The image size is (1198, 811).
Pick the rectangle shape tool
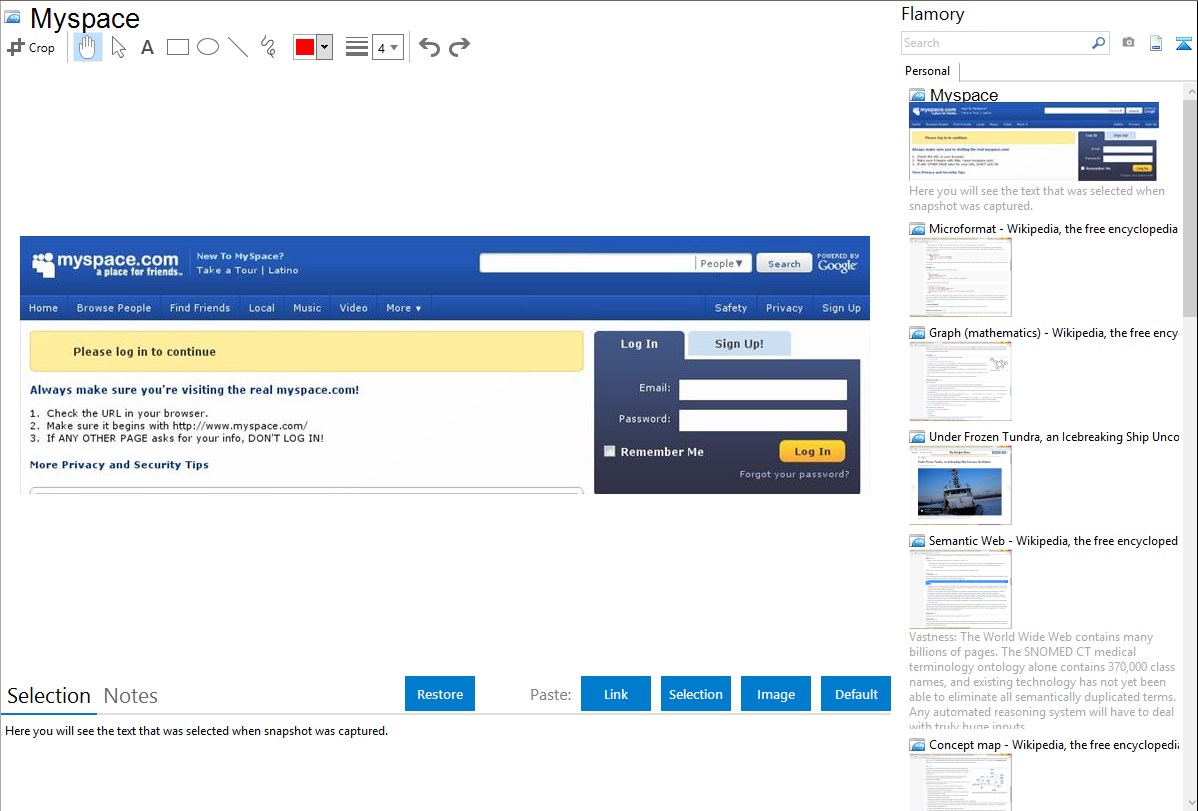click(178, 47)
